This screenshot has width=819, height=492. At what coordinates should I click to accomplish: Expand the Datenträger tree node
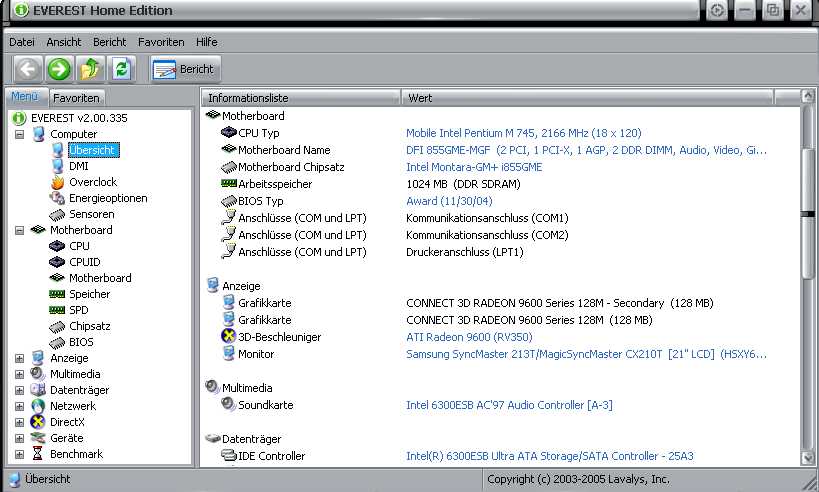(19, 390)
